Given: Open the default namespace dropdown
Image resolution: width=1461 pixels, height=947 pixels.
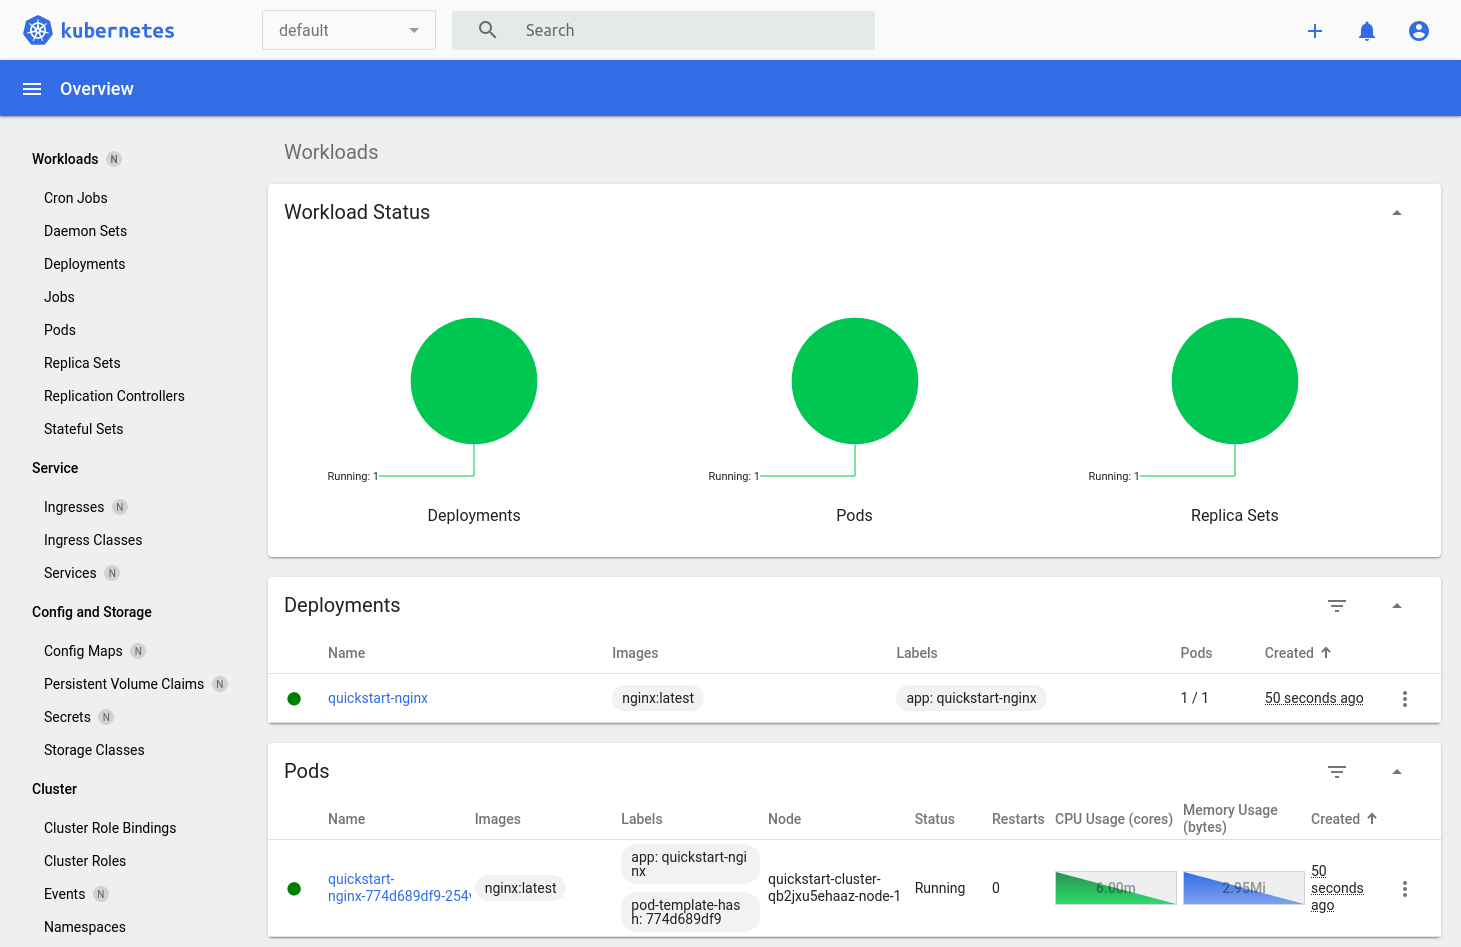Looking at the screenshot, I should [348, 30].
